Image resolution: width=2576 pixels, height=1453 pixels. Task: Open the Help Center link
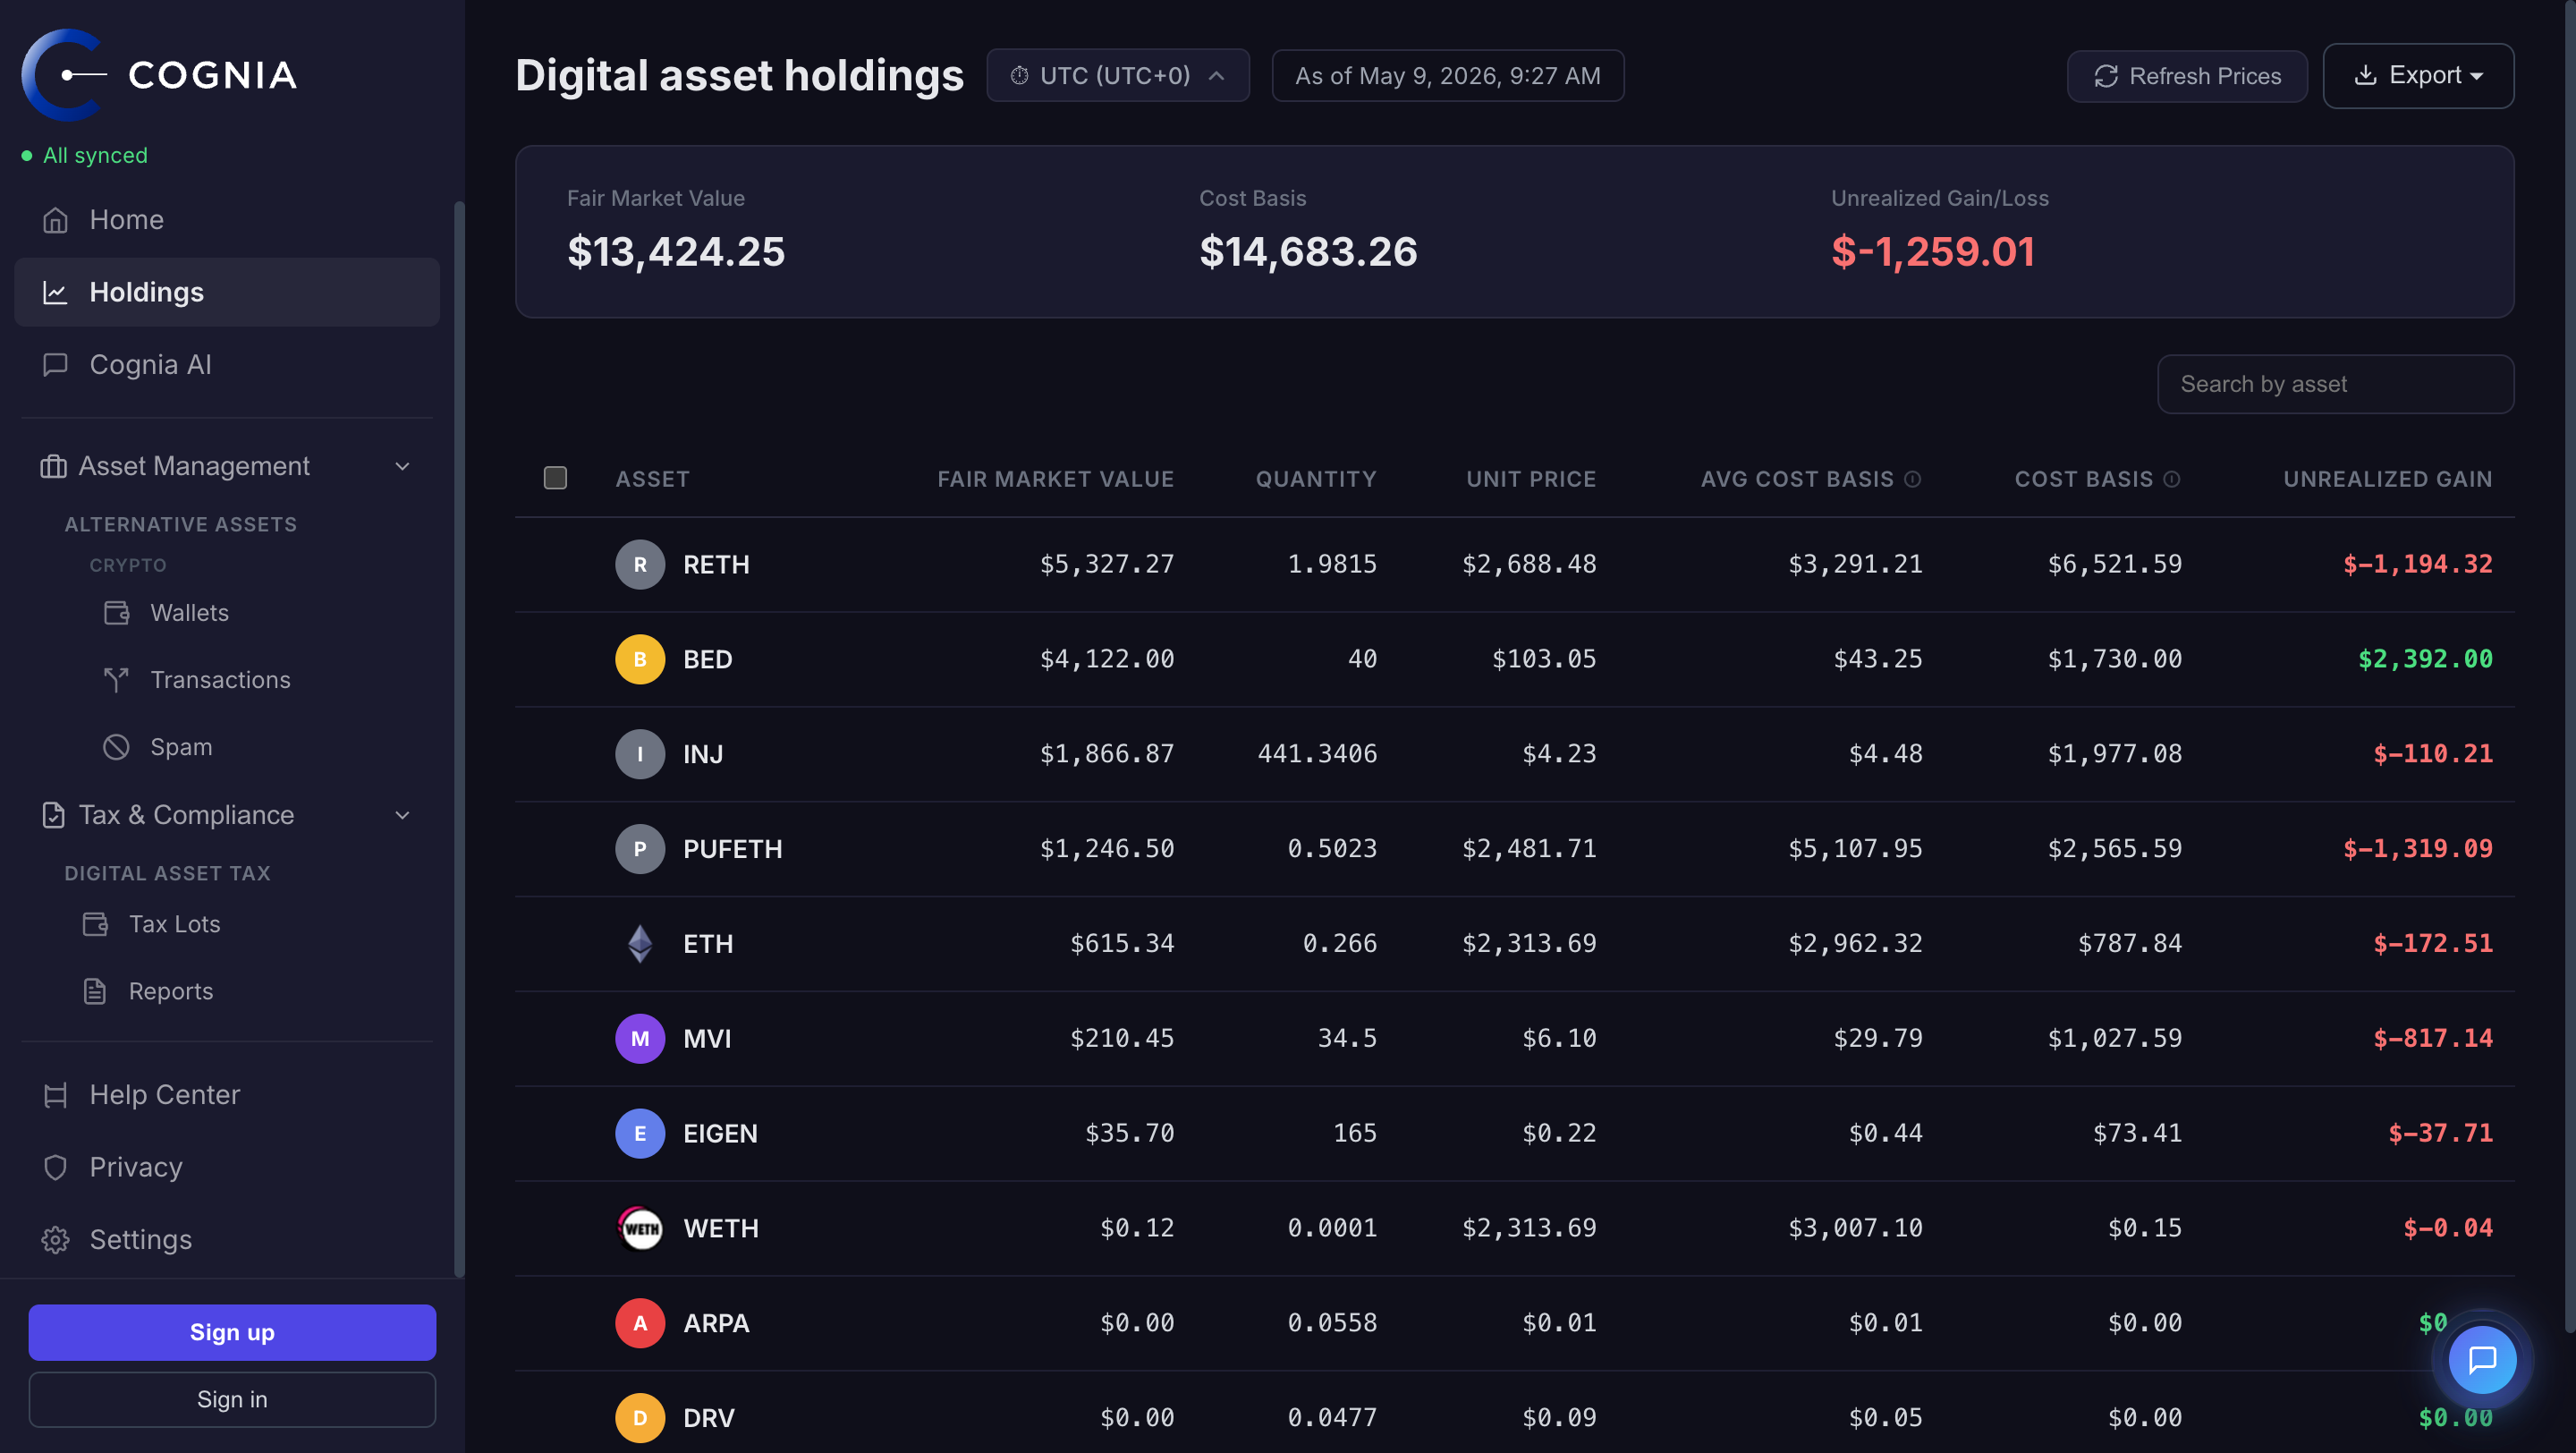coord(227,1095)
